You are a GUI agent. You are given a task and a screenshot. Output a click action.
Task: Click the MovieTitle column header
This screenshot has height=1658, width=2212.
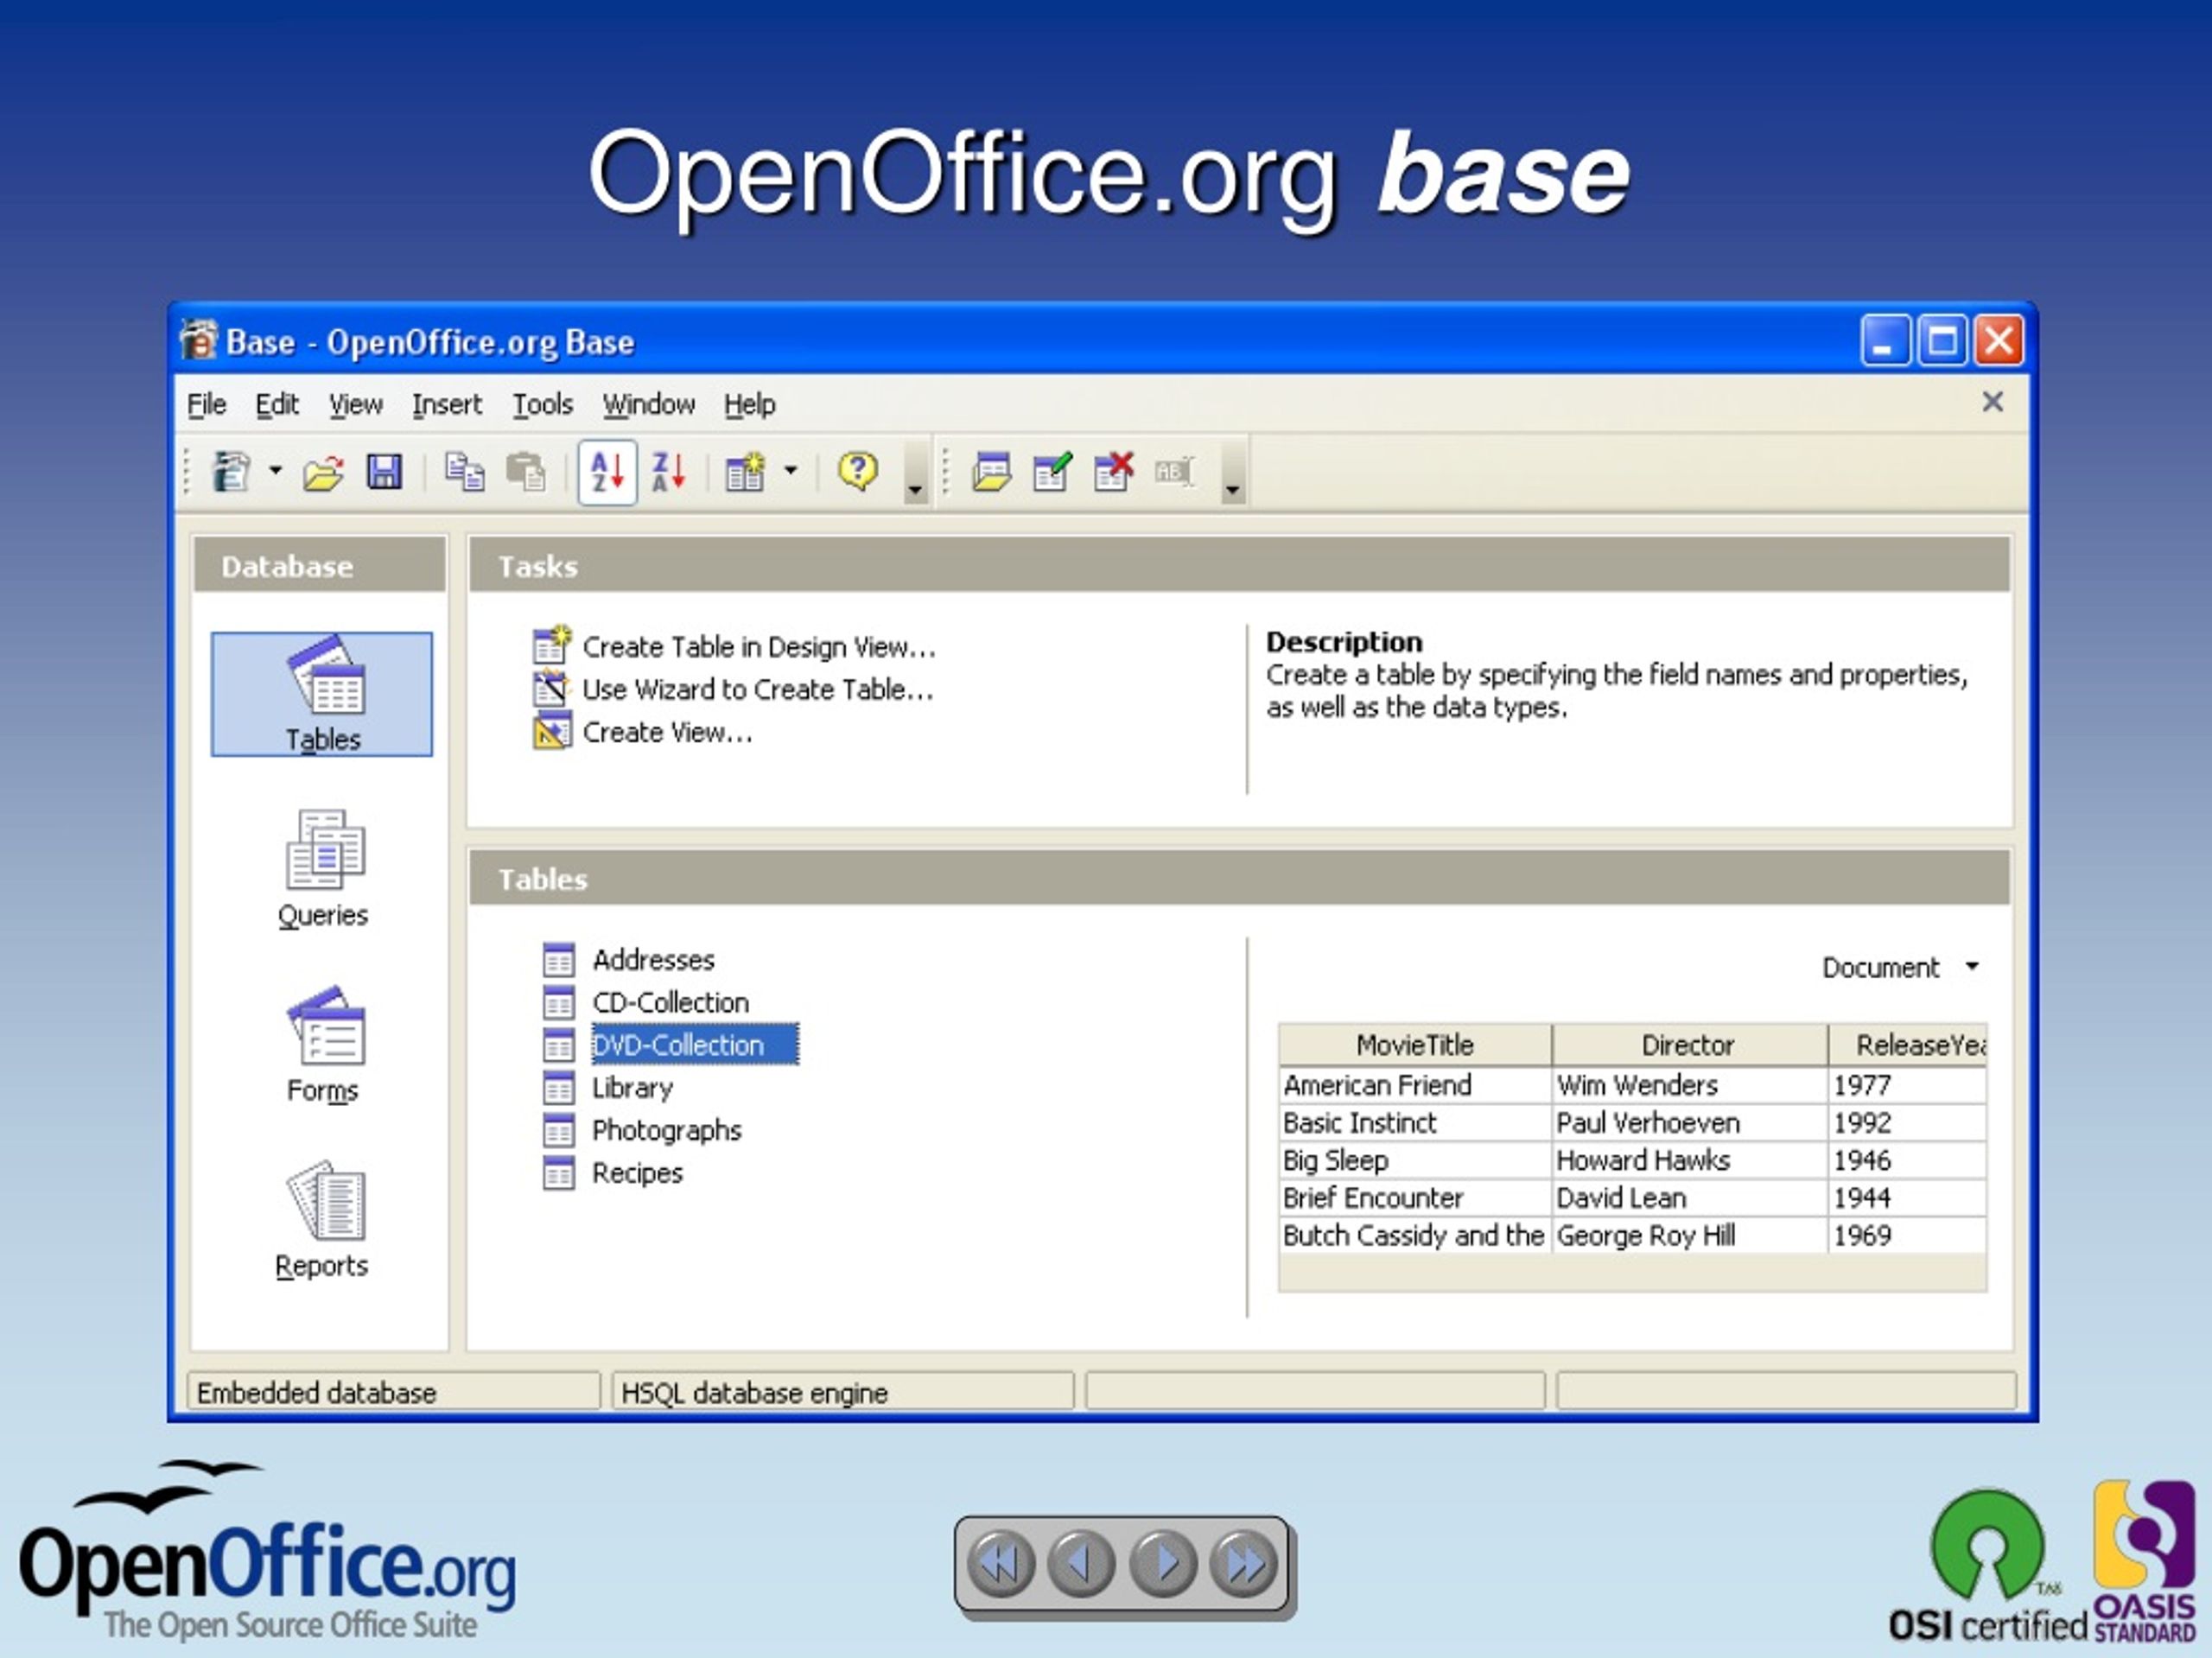(1415, 1045)
